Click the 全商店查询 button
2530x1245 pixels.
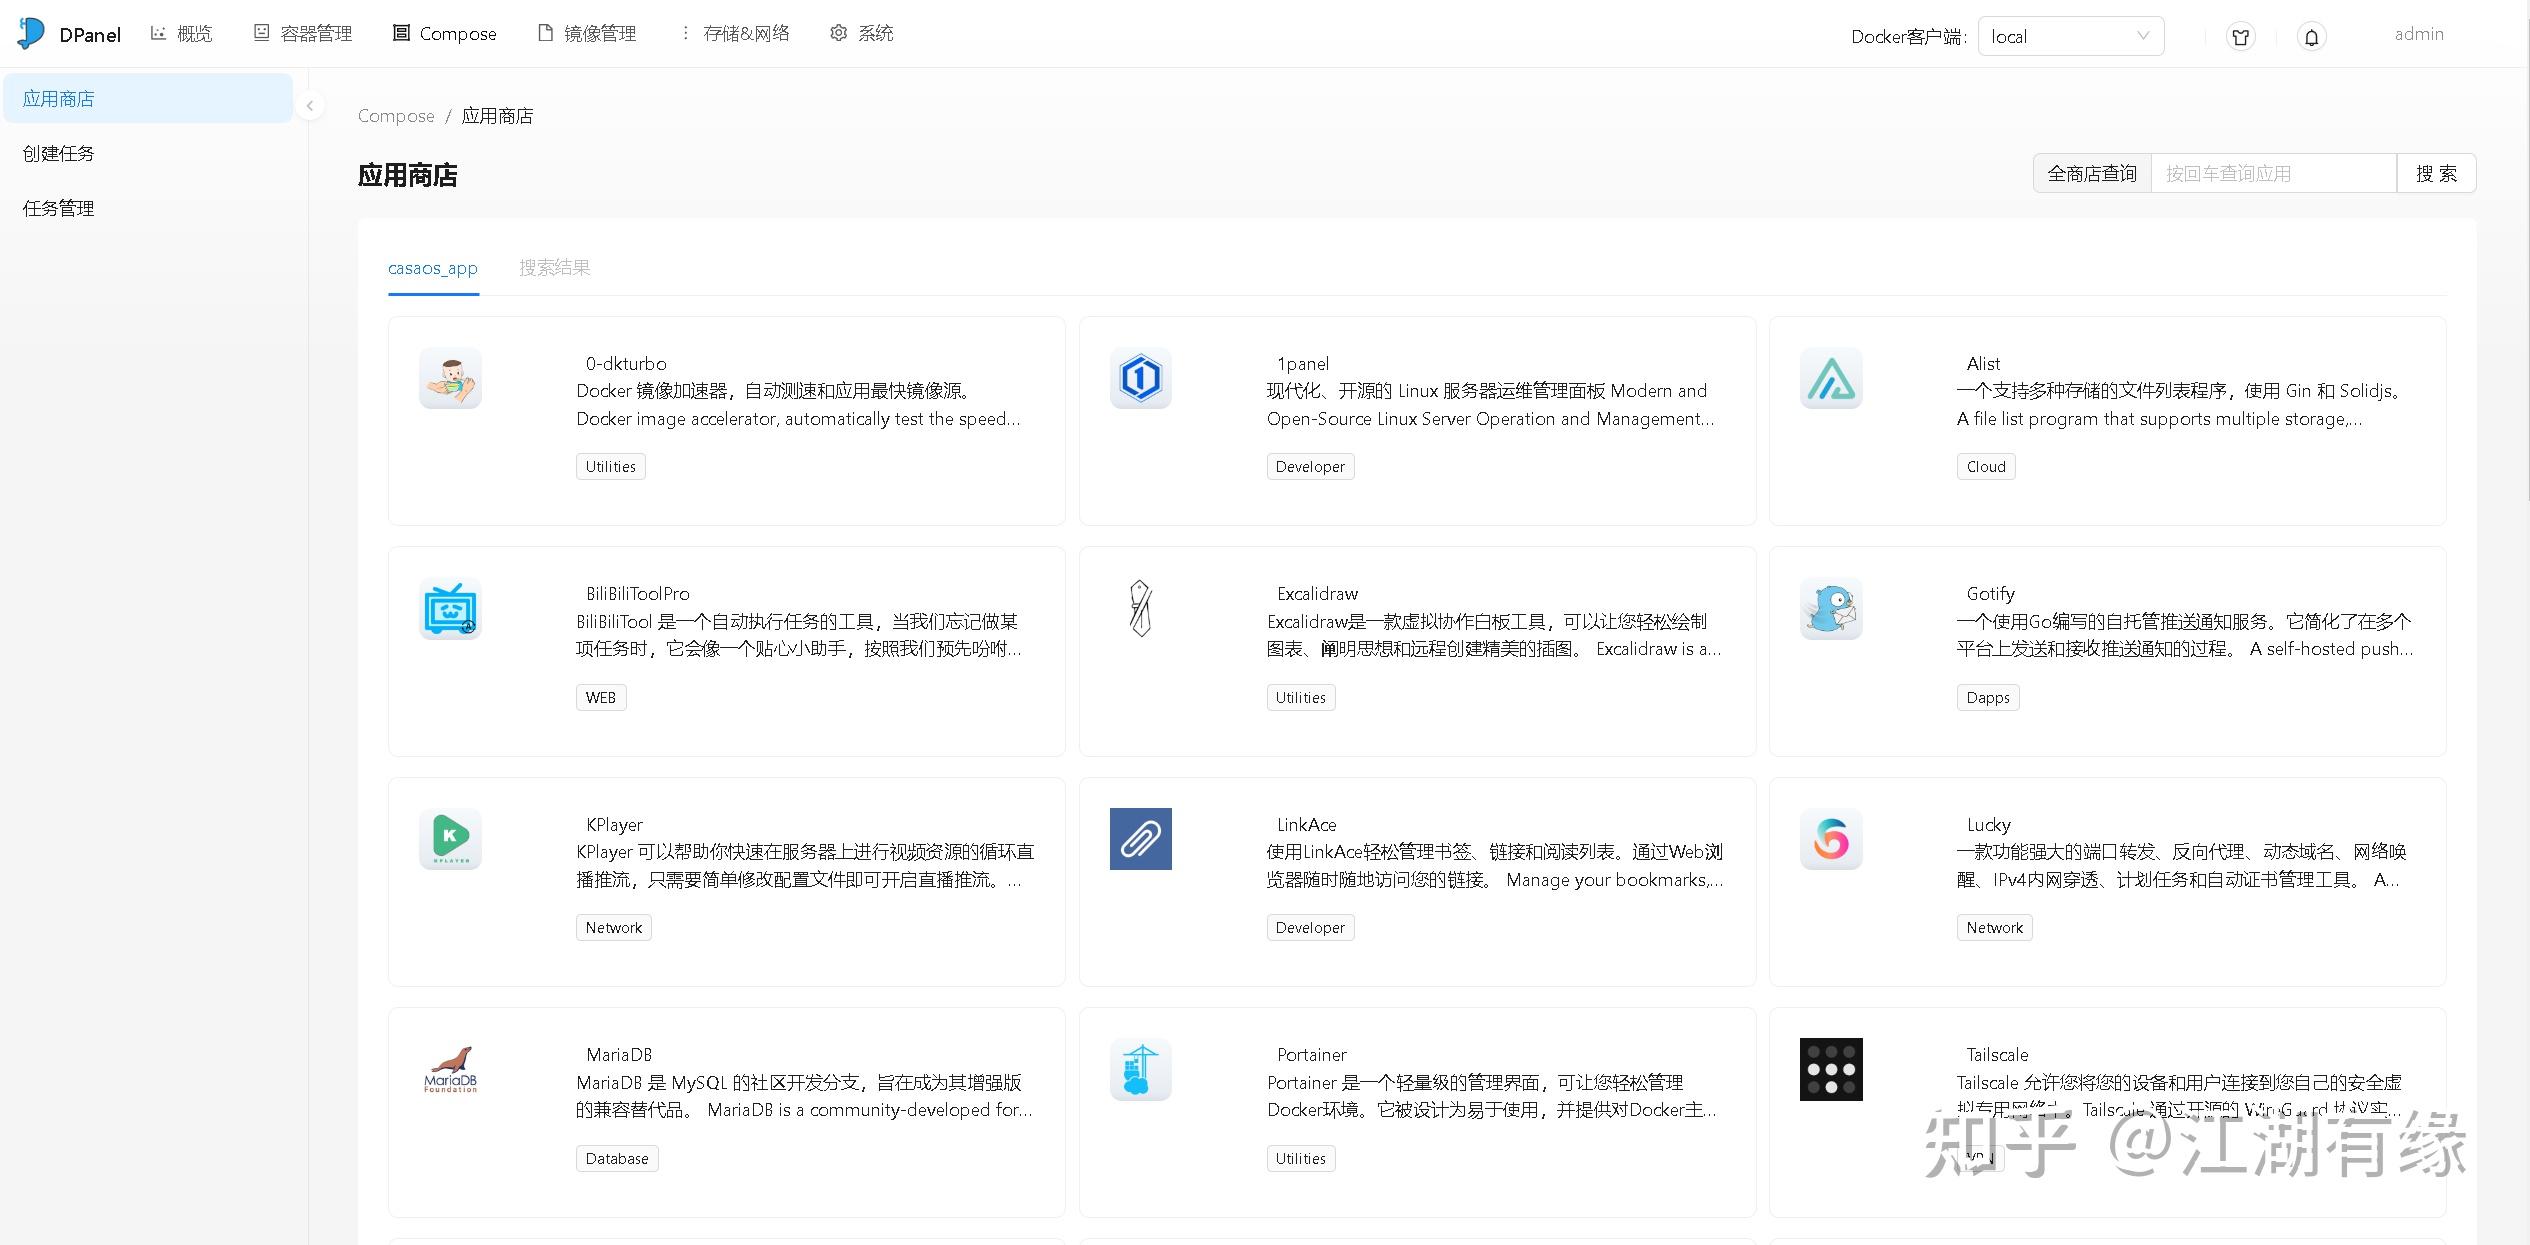point(2091,172)
